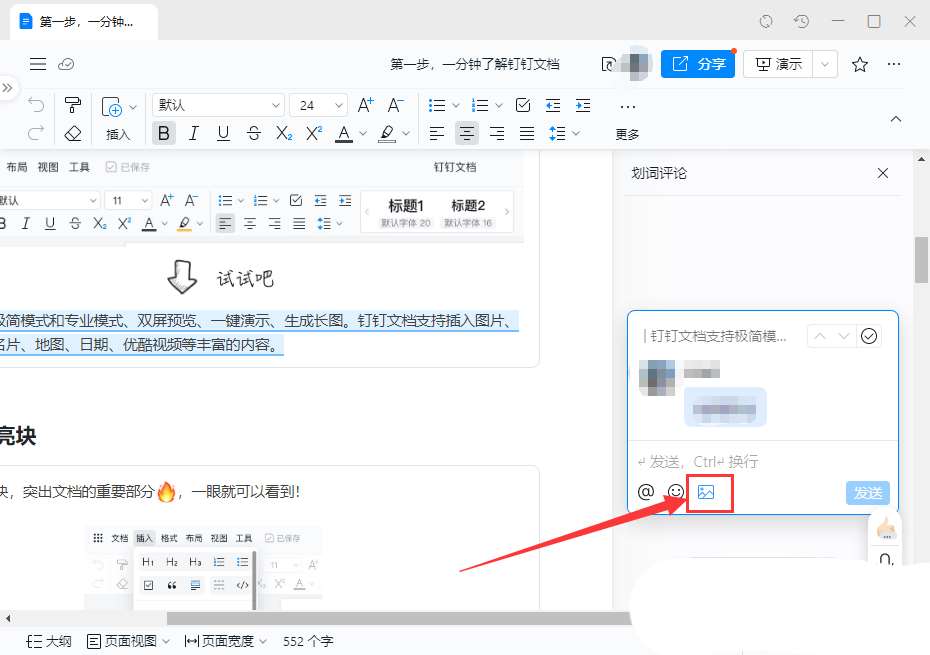
Task: Toggle bold formatting in main toolbar
Action: tap(164, 133)
